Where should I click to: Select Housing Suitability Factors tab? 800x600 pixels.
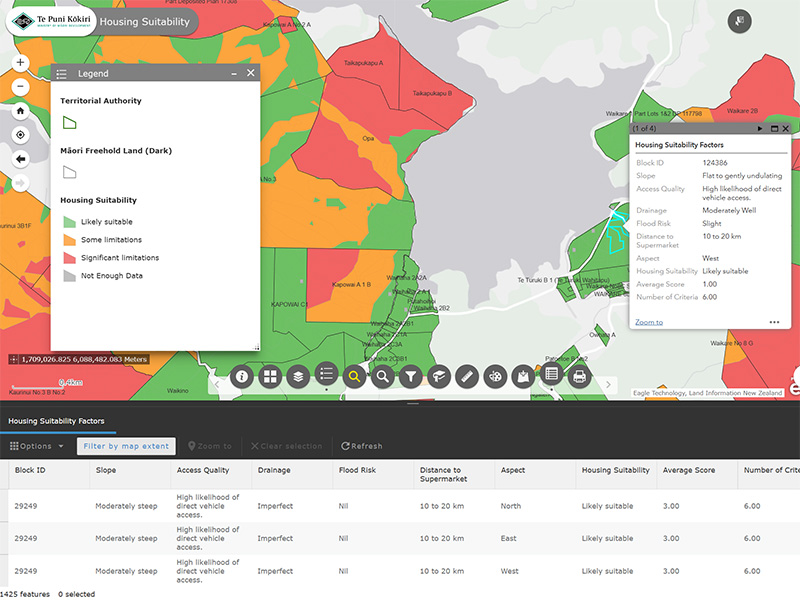(57, 421)
